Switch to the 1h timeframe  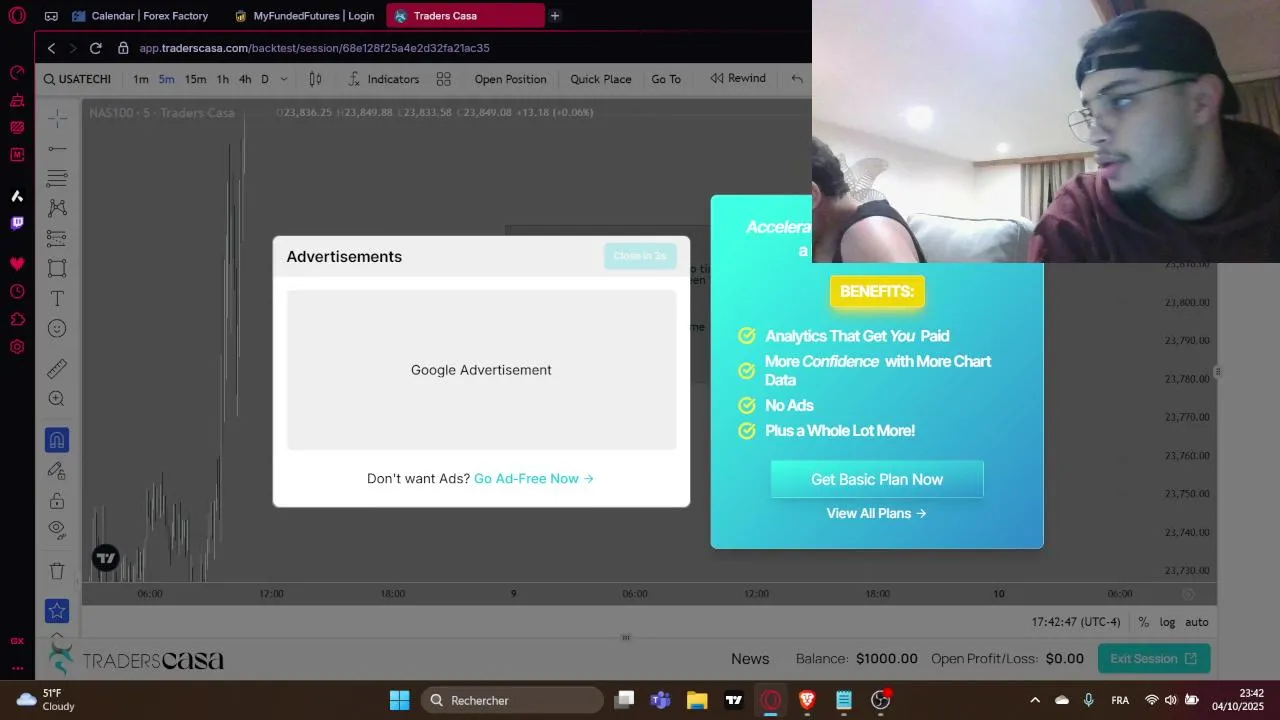tap(222, 79)
